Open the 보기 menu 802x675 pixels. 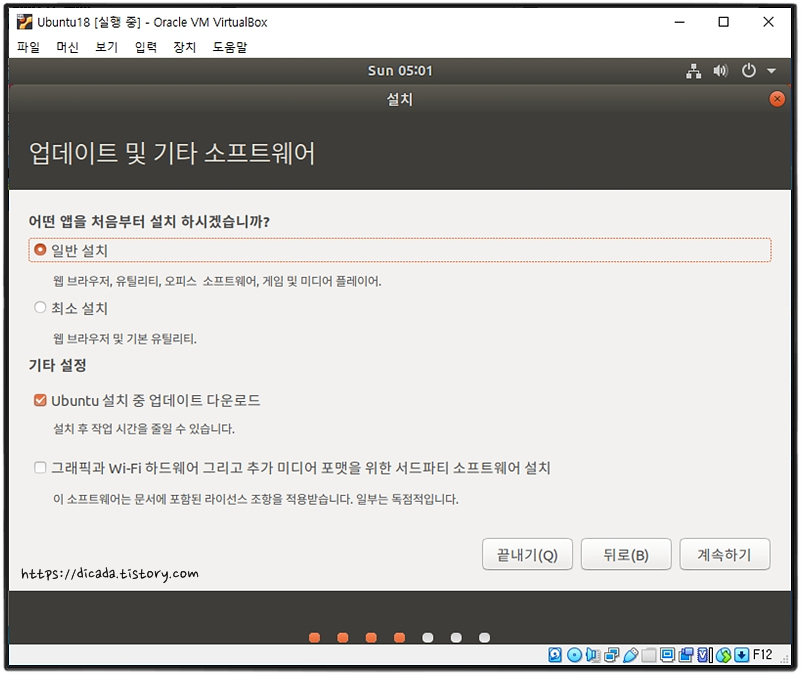pos(106,47)
